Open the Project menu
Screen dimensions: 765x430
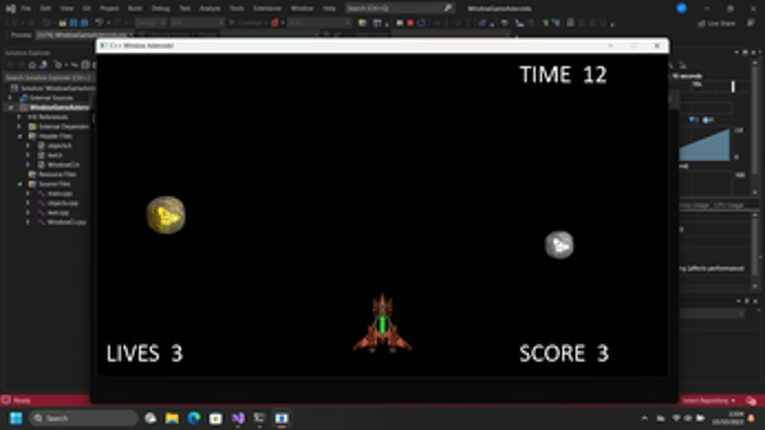coord(109,8)
